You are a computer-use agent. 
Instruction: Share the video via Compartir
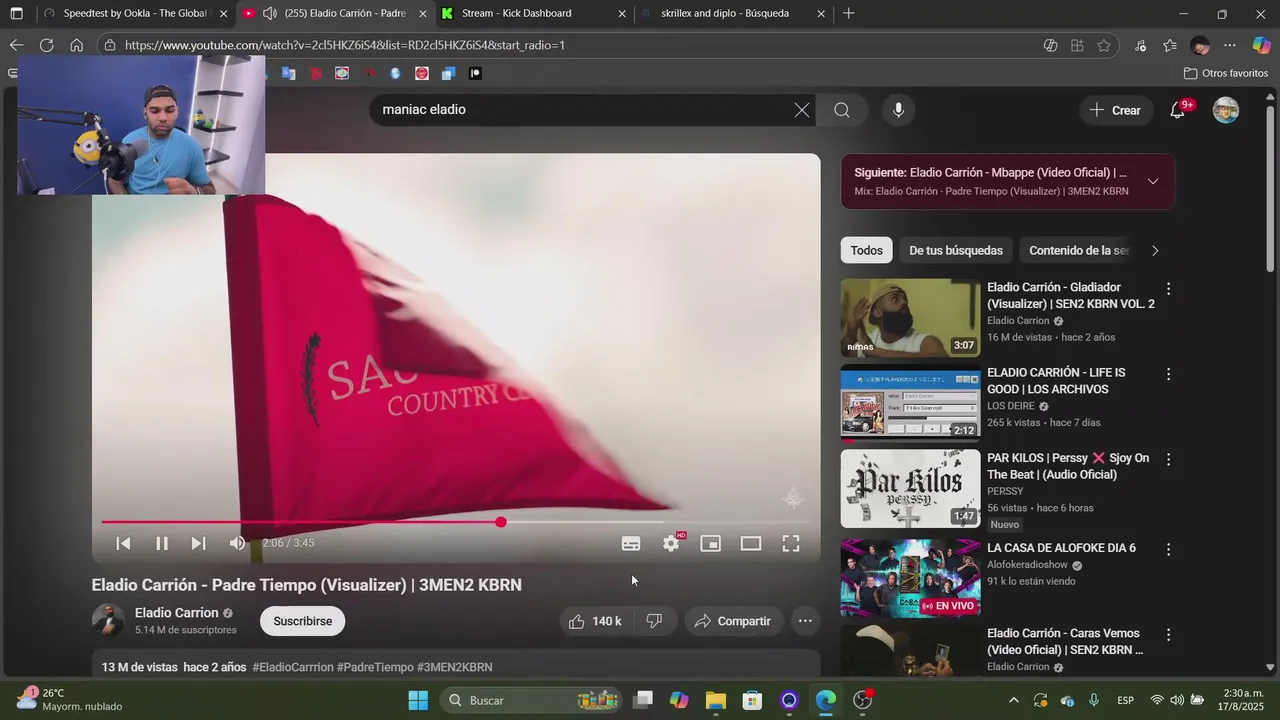(x=733, y=621)
